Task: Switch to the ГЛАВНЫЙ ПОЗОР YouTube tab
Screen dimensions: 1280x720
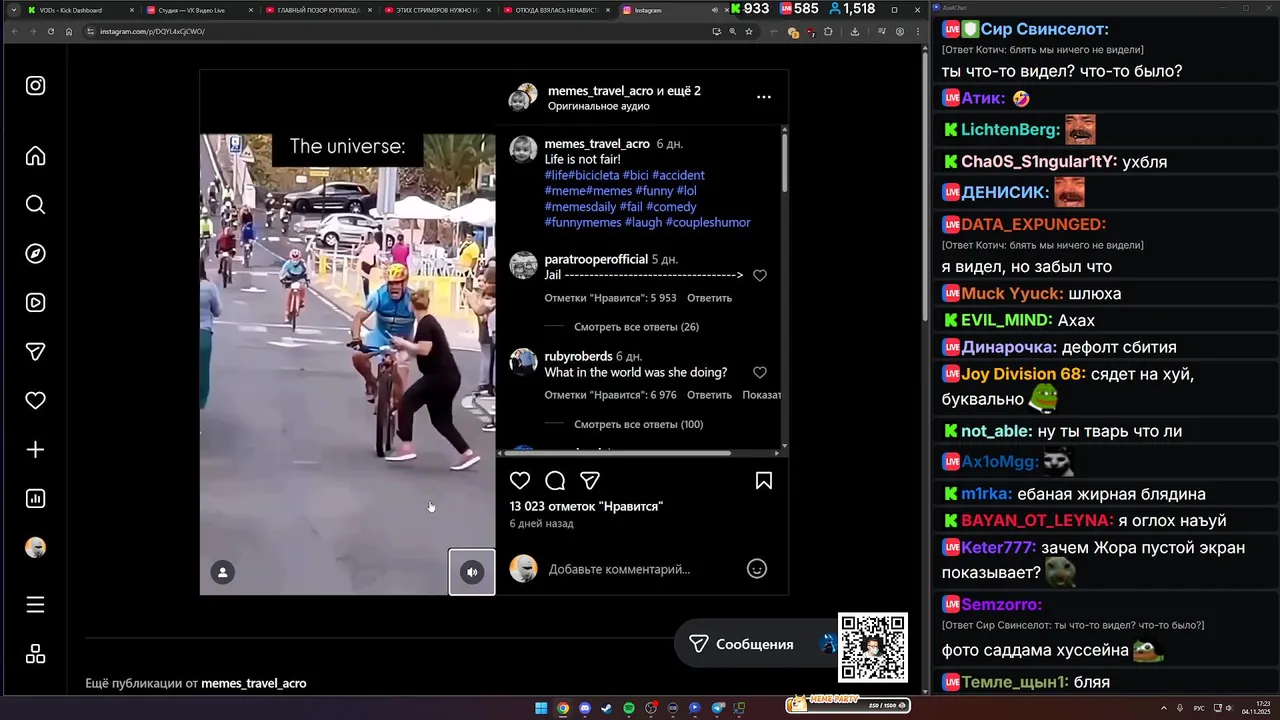Action: click(x=318, y=10)
